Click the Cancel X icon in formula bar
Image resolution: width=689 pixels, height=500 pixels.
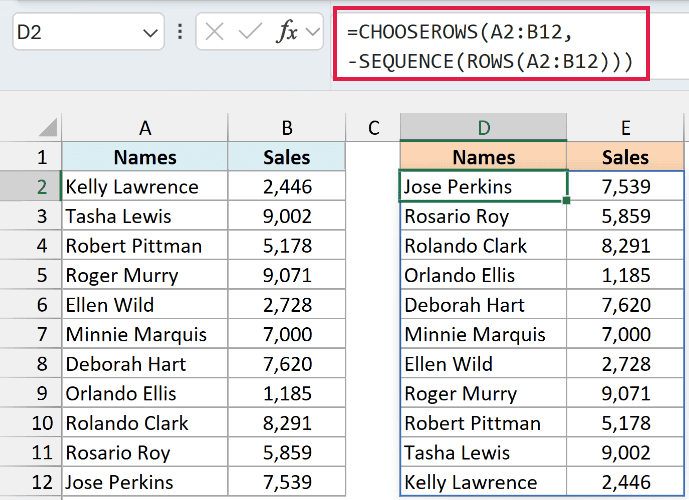coord(214,32)
